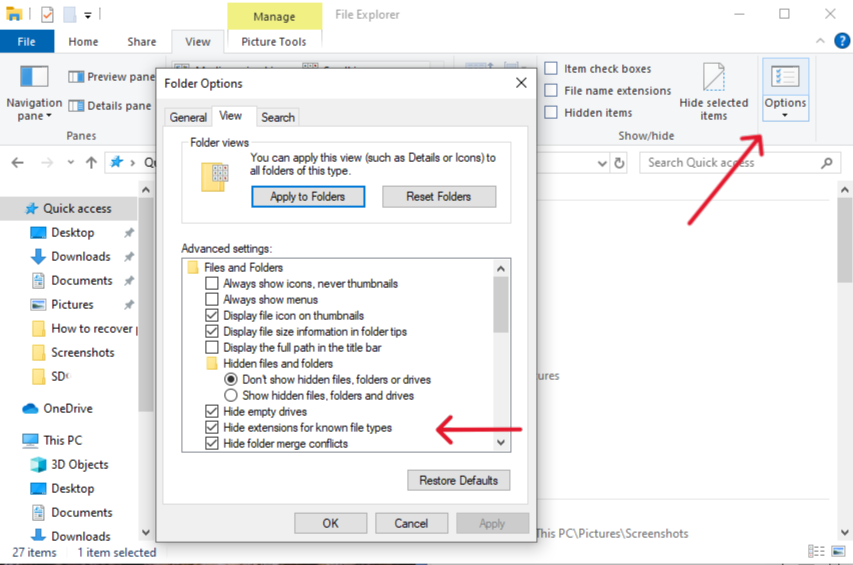
Task: Uncheck Hide folder merge conflicts
Action: (212, 443)
